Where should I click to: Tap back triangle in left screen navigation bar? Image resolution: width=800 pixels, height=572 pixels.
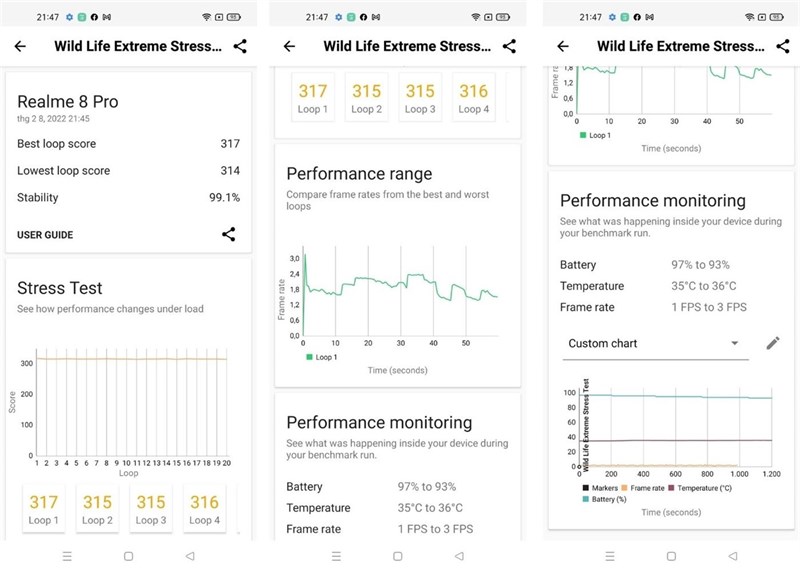(x=190, y=556)
